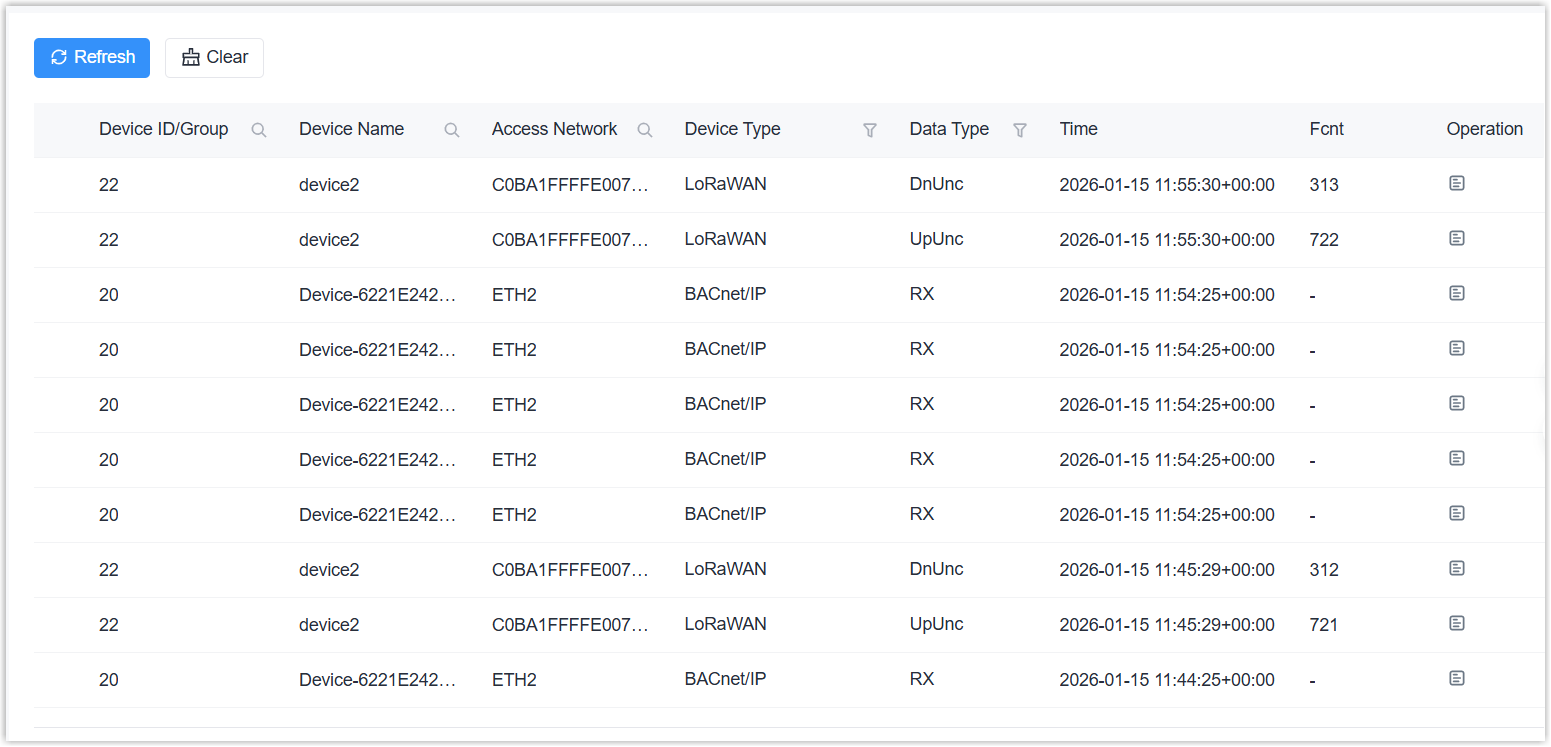Click search icon for Access Network column
This screenshot has height=747, width=1551.
645,130
